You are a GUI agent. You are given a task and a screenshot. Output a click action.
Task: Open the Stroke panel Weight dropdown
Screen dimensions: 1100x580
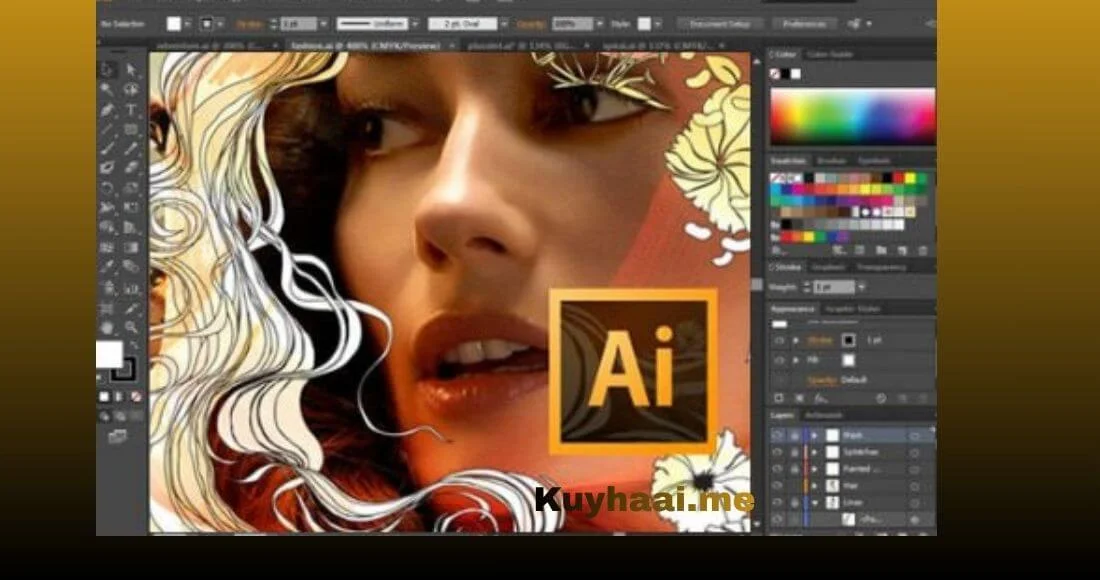click(x=861, y=287)
